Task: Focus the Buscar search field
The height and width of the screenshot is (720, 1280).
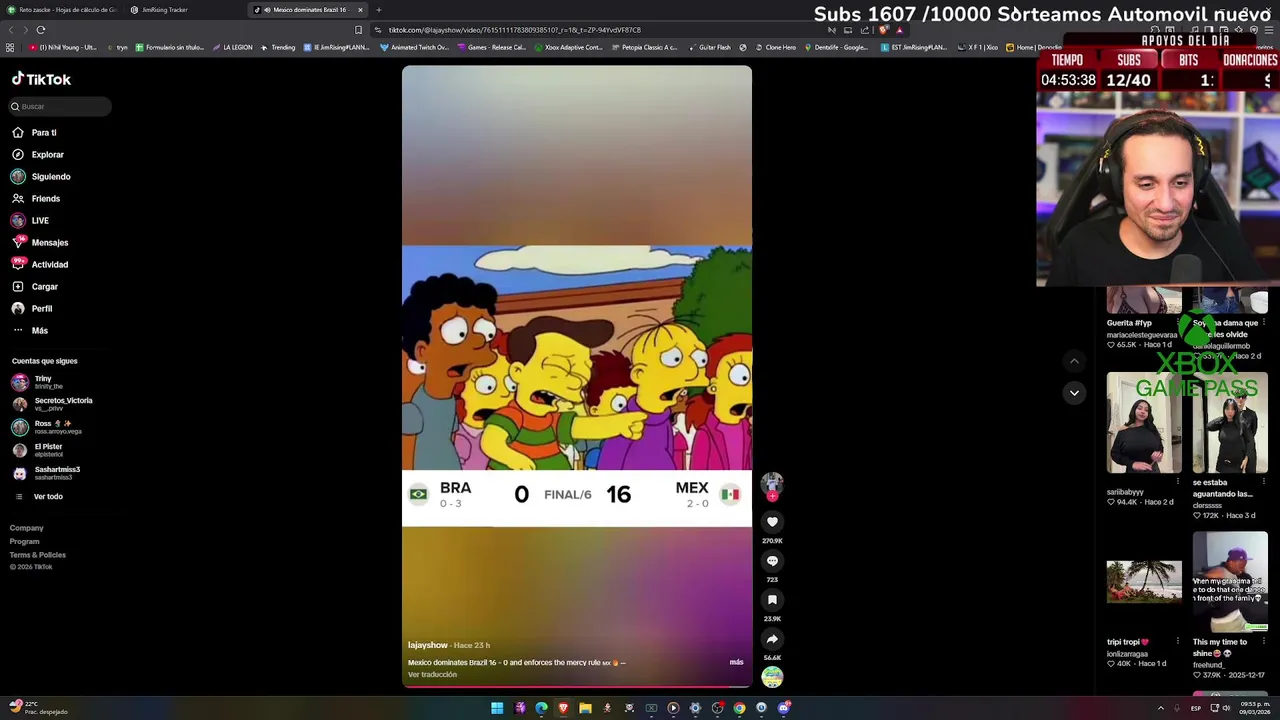Action: tap(60, 106)
